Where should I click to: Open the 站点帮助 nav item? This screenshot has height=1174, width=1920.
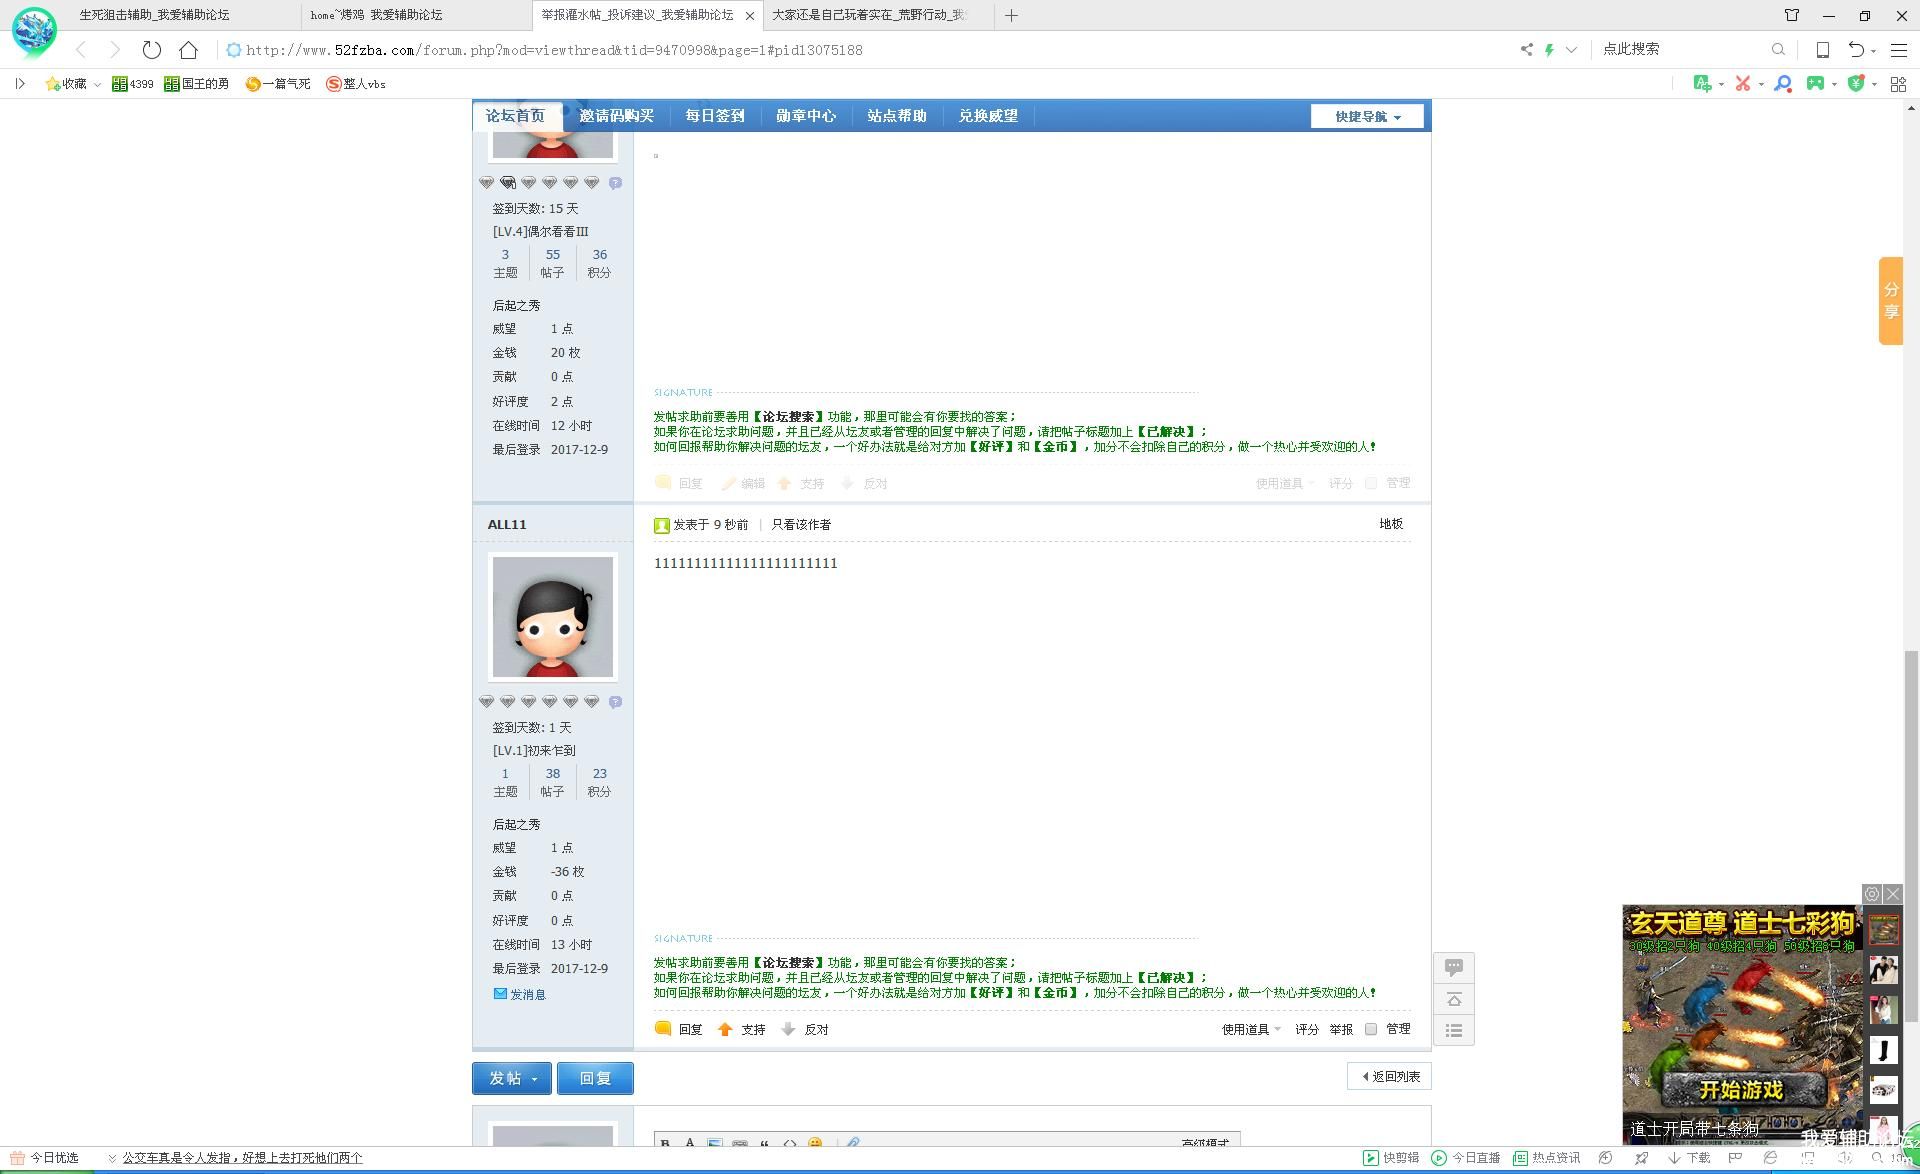pos(896,116)
